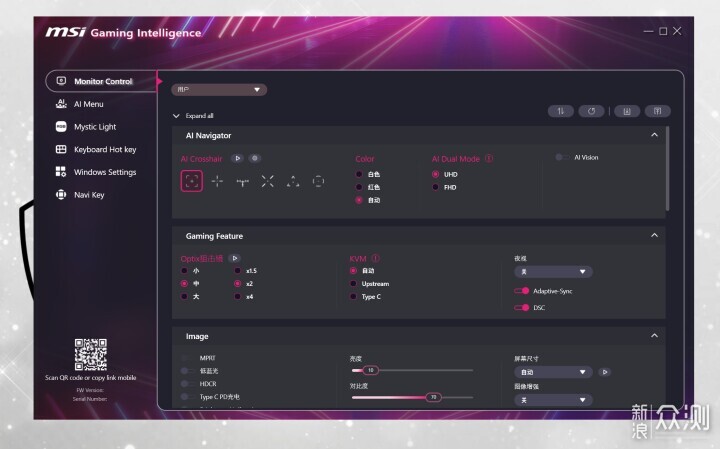Screen dimensions: 720x449
Task: Select 自动 crosshair color option
Action: click(x=359, y=200)
